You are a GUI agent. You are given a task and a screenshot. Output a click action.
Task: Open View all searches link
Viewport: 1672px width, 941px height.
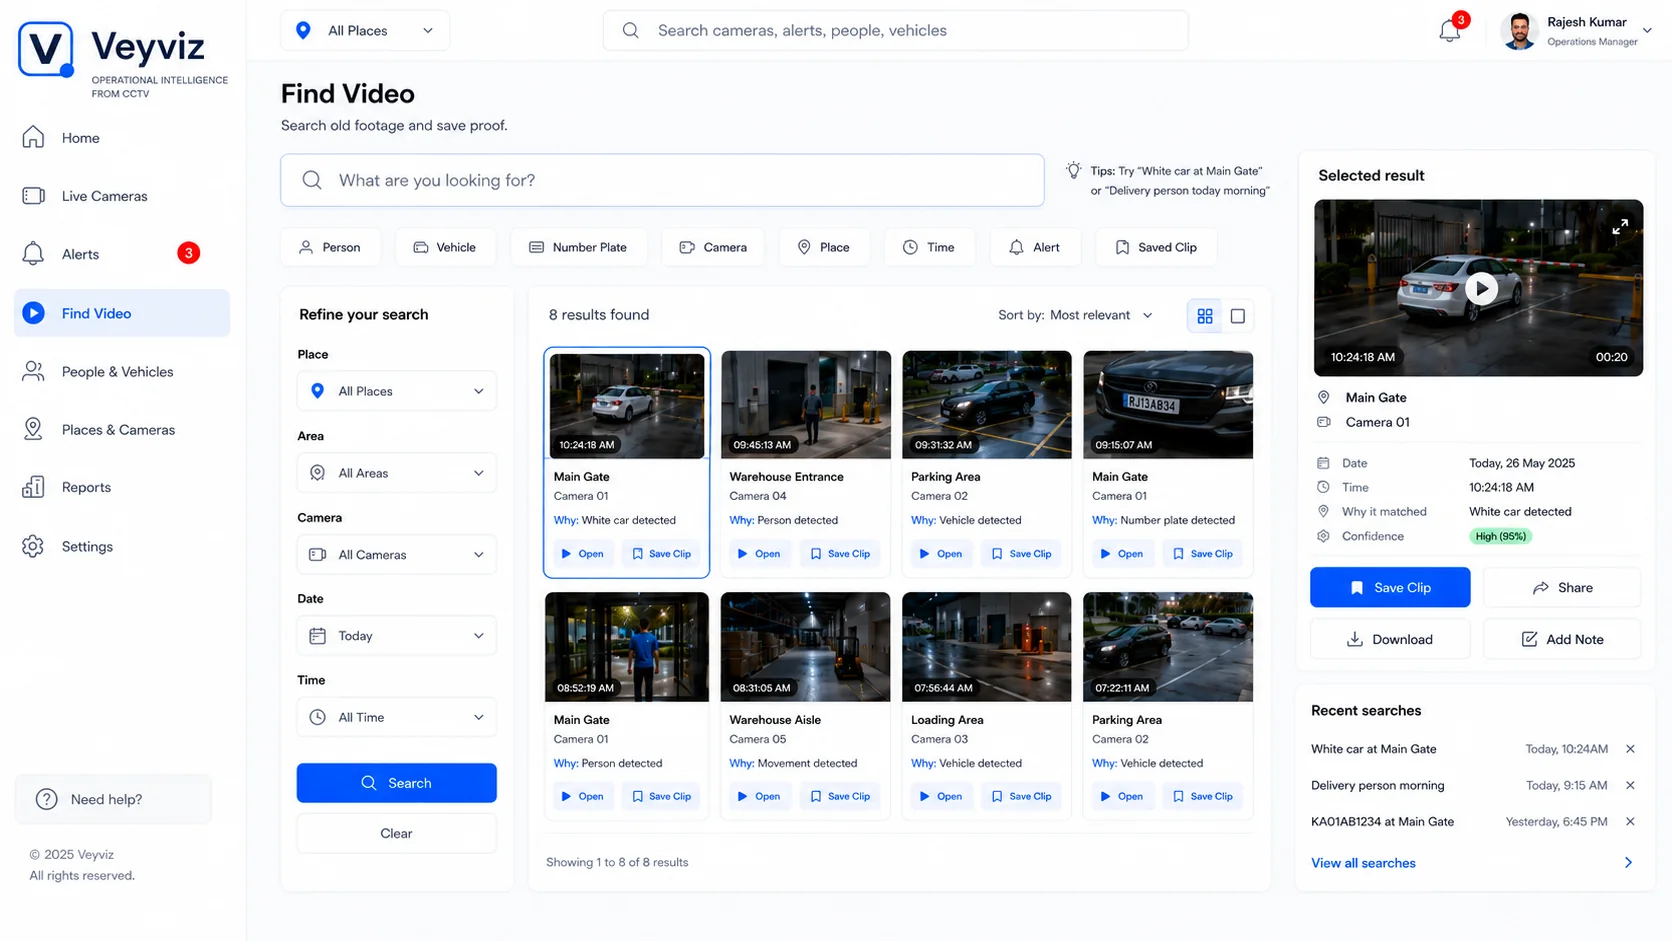pyautogui.click(x=1363, y=863)
